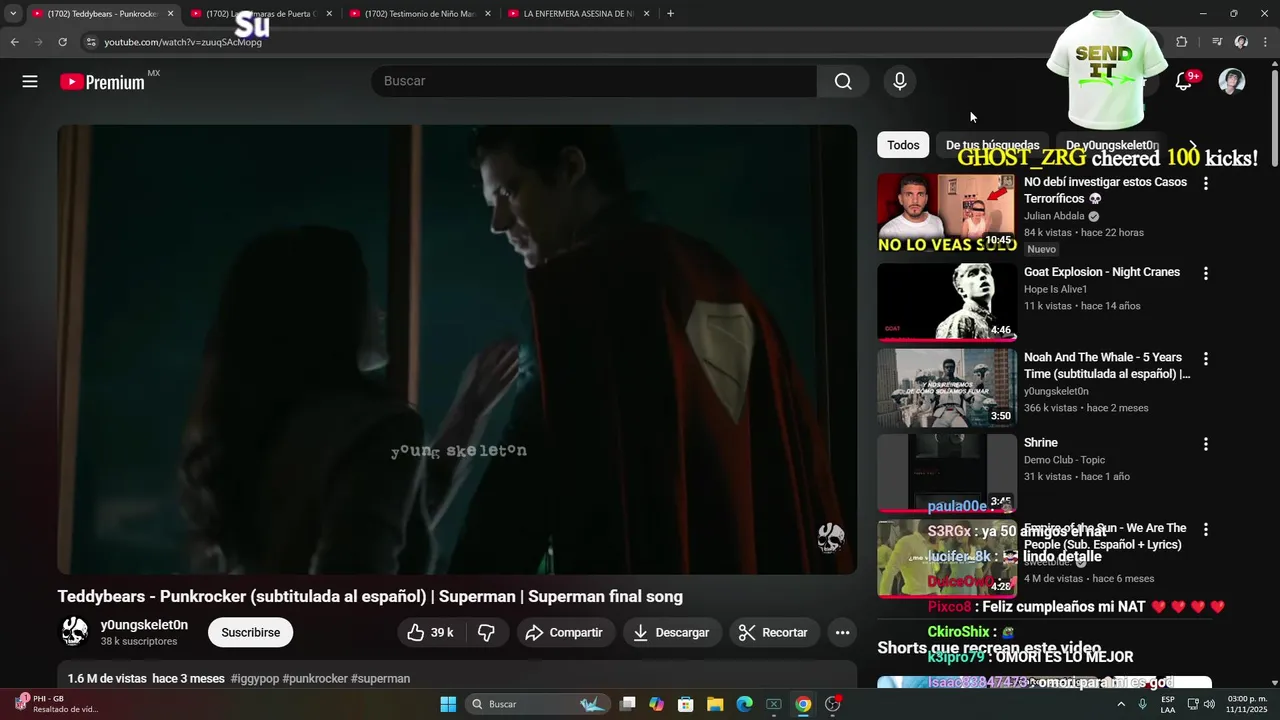Open YouTube notifications bell
Image resolution: width=1280 pixels, height=720 pixels.
click(x=1183, y=82)
